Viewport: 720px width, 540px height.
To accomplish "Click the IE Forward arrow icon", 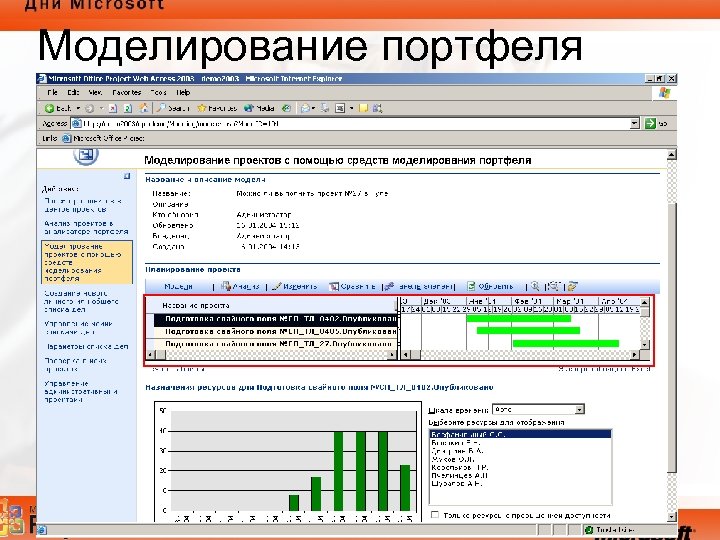I will tap(90, 108).
